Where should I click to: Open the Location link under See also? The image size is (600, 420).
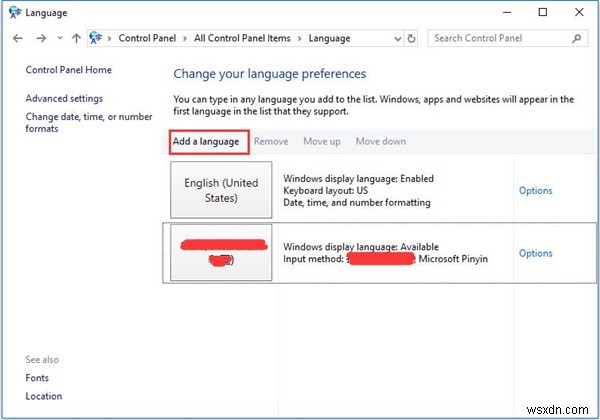point(44,396)
